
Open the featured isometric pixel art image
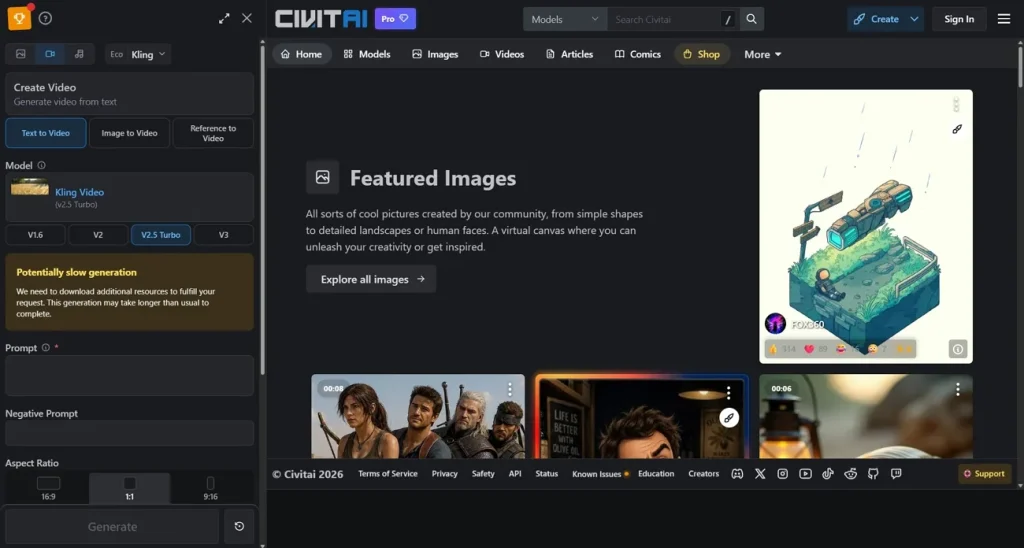(x=865, y=226)
